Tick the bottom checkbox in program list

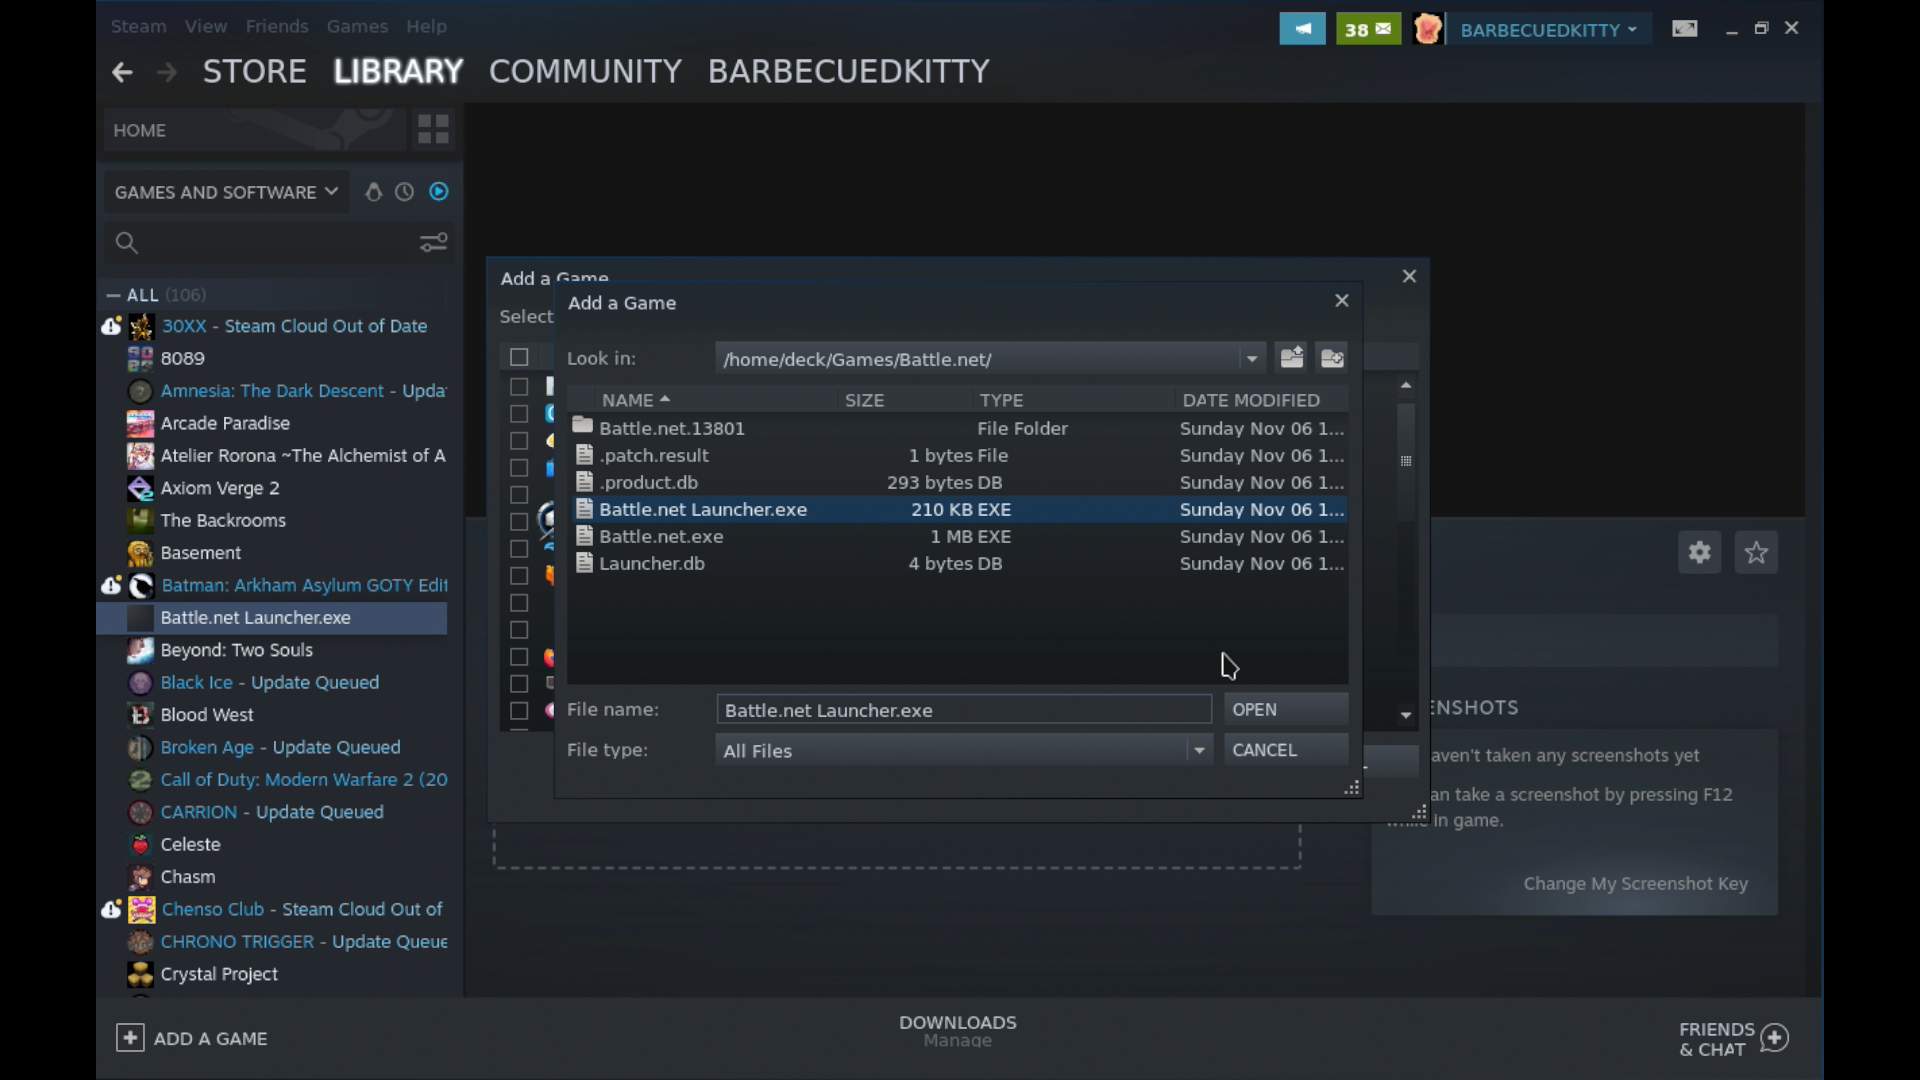519,711
